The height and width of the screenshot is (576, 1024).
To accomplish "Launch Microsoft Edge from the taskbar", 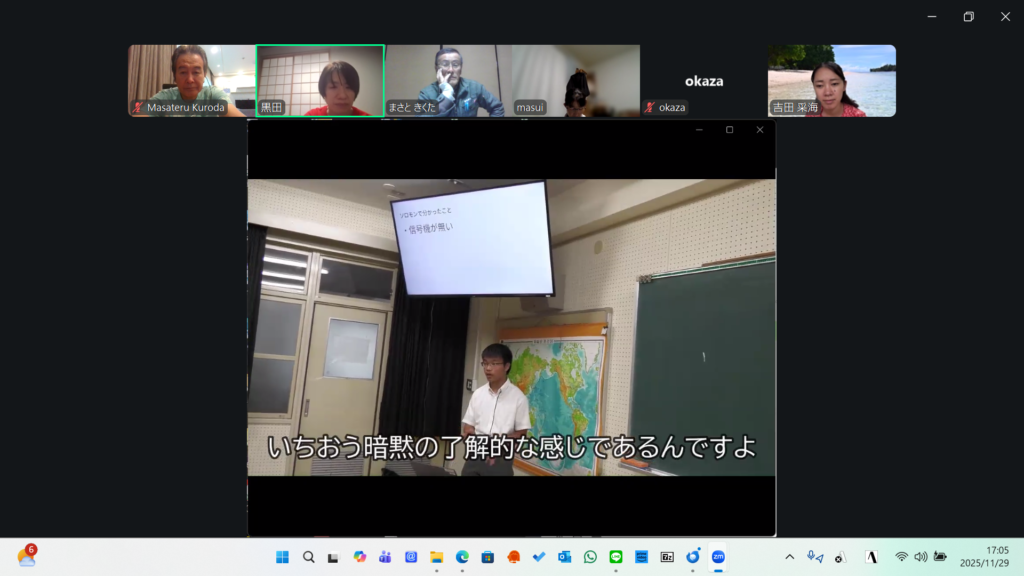I will click(462, 557).
